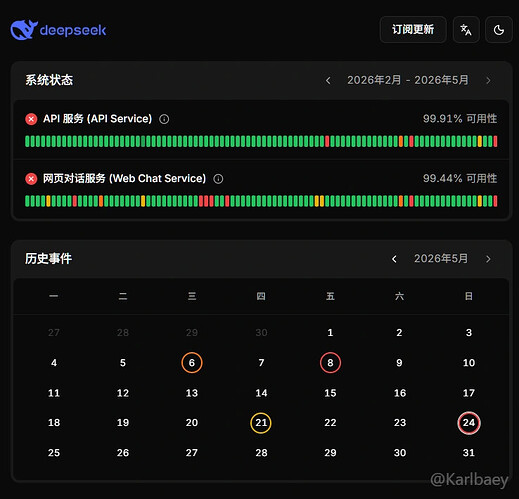Click the 历史事件 heading
This screenshot has width=519, height=499.
(x=48, y=259)
